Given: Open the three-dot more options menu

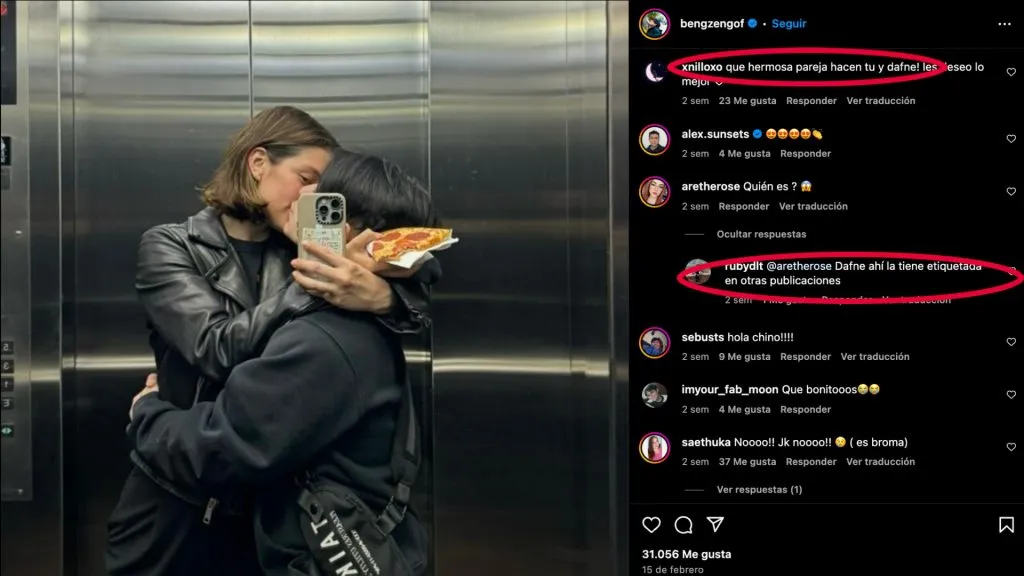Looking at the screenshot, I should point(1004,24).
